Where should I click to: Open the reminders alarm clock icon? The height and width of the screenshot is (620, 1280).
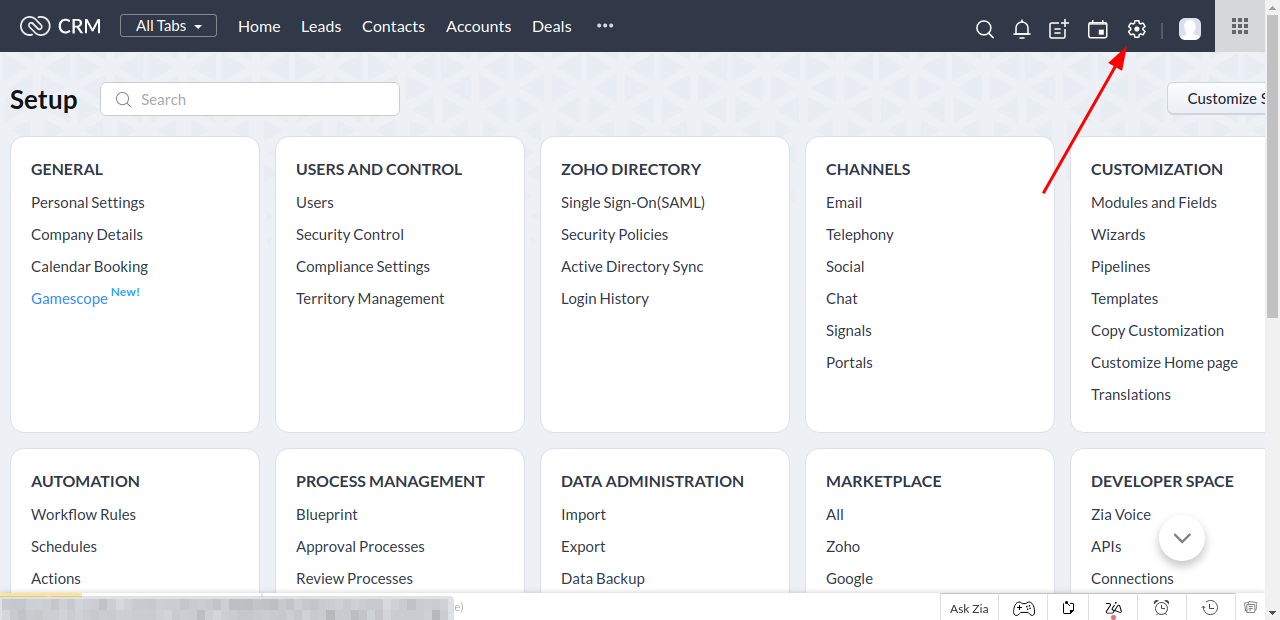1161,608
